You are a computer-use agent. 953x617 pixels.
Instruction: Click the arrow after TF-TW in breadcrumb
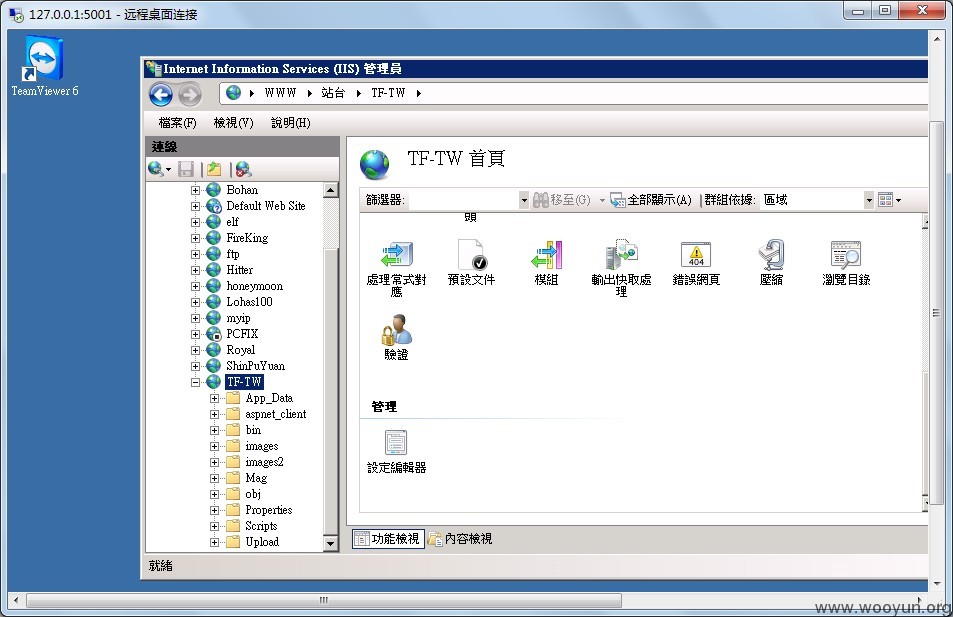[419, 93]
